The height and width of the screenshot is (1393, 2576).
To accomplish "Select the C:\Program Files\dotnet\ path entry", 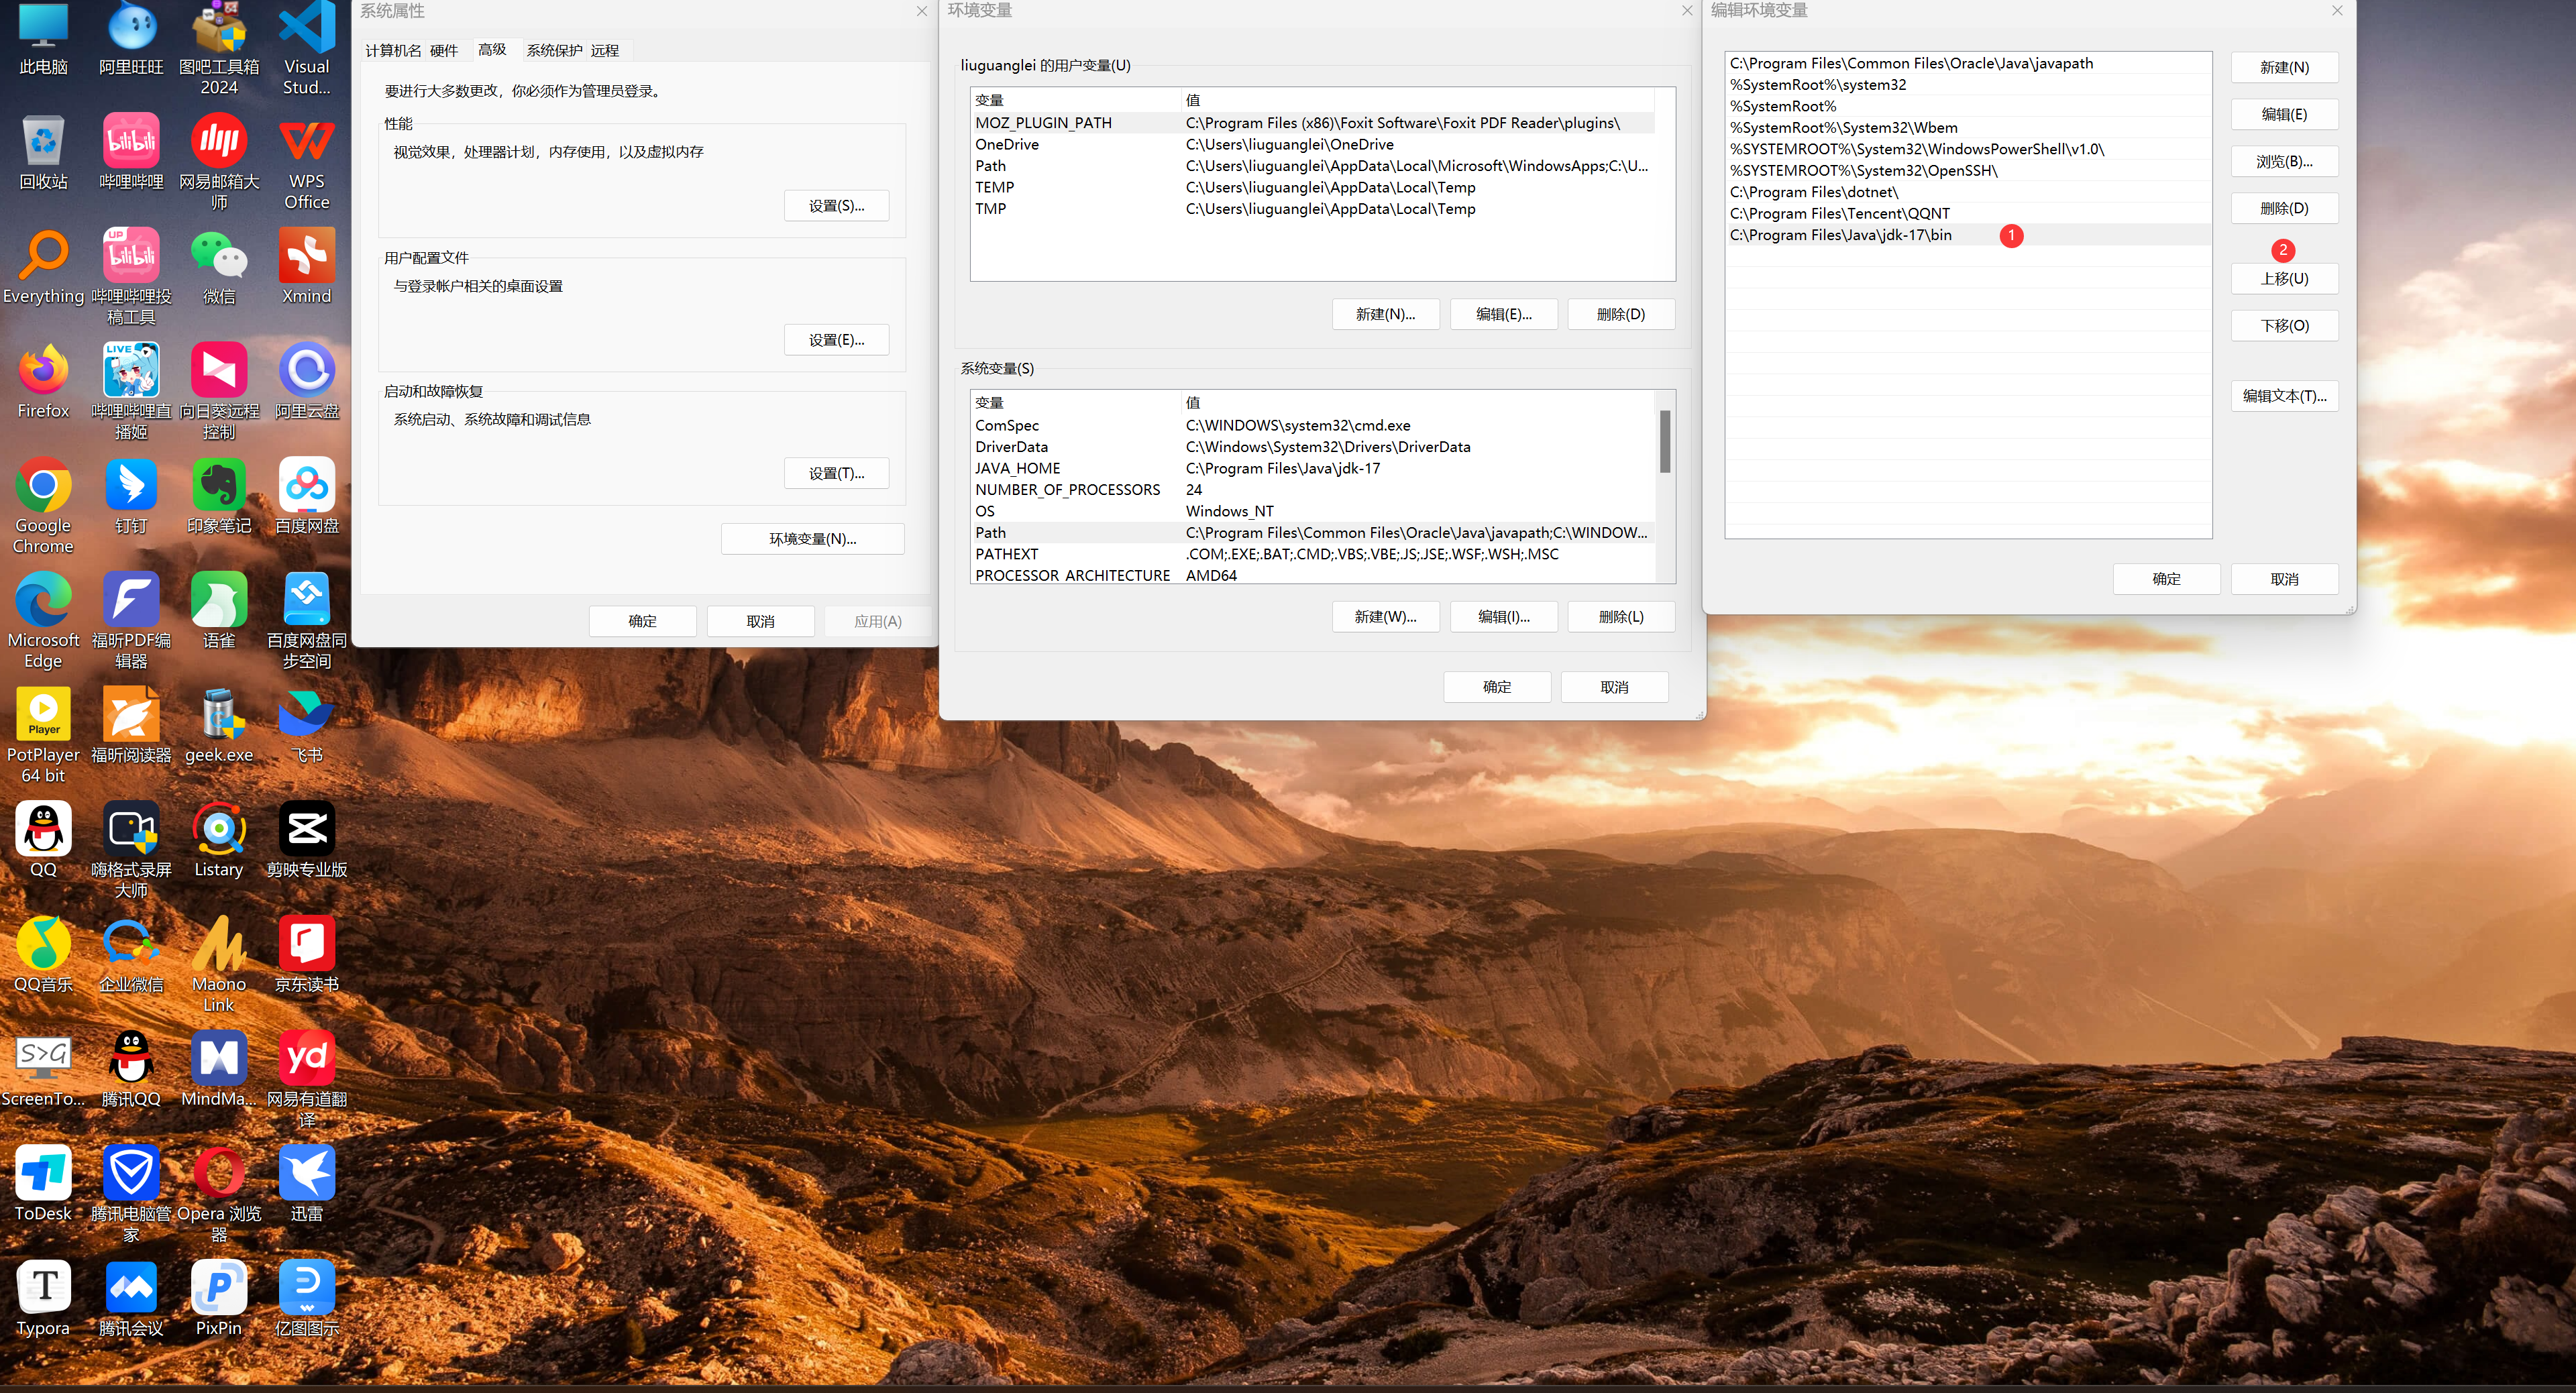I will 1814,192.
